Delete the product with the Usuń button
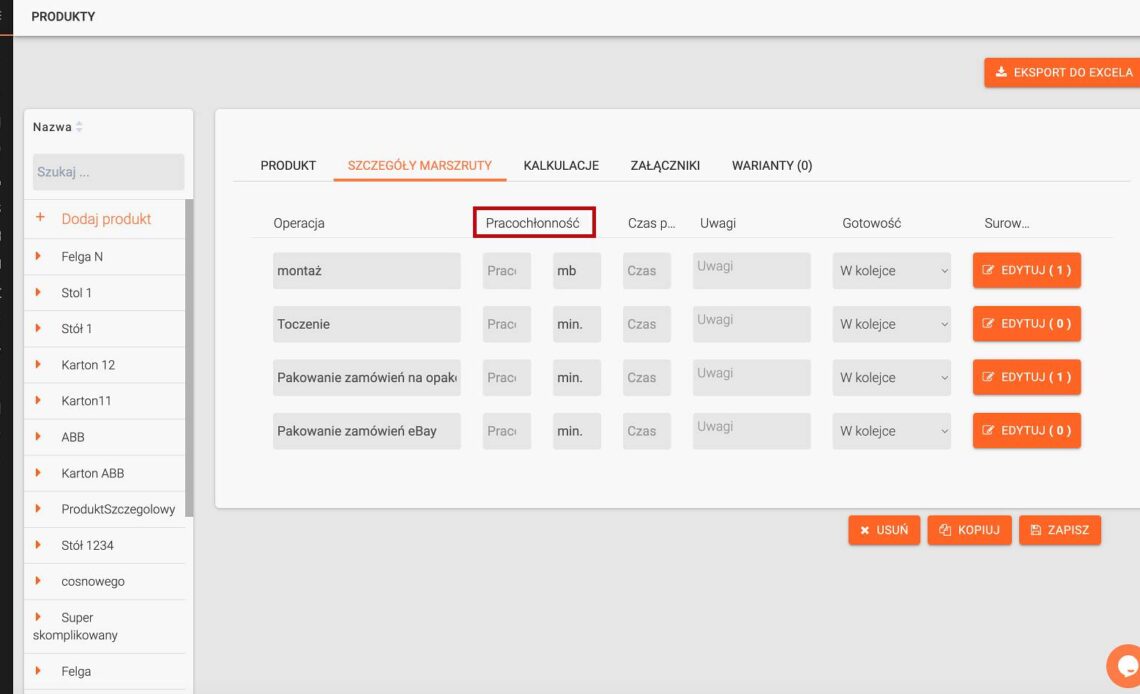This screenshot has height=694, width=1140. click(x=884, y=530)
